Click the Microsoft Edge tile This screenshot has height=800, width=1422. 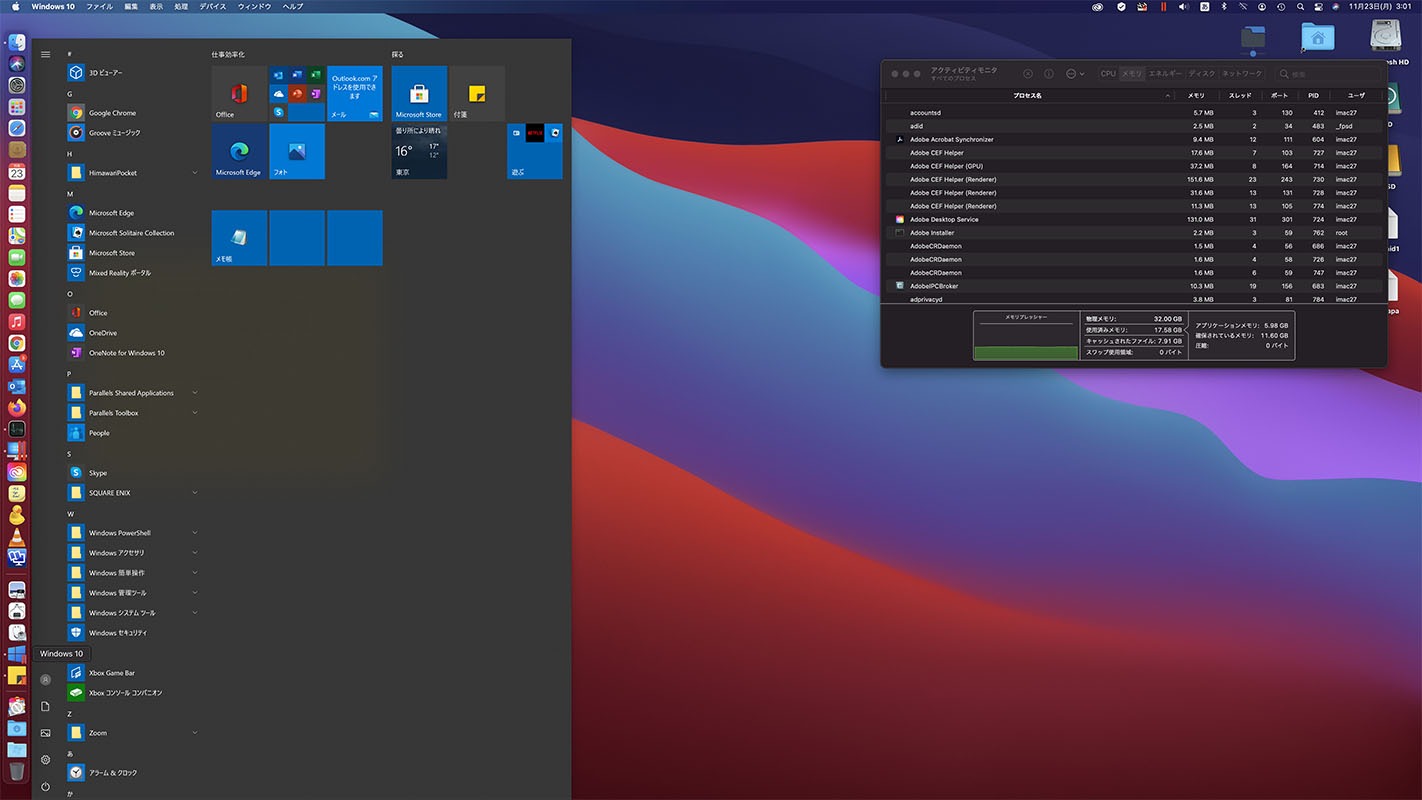239,151
